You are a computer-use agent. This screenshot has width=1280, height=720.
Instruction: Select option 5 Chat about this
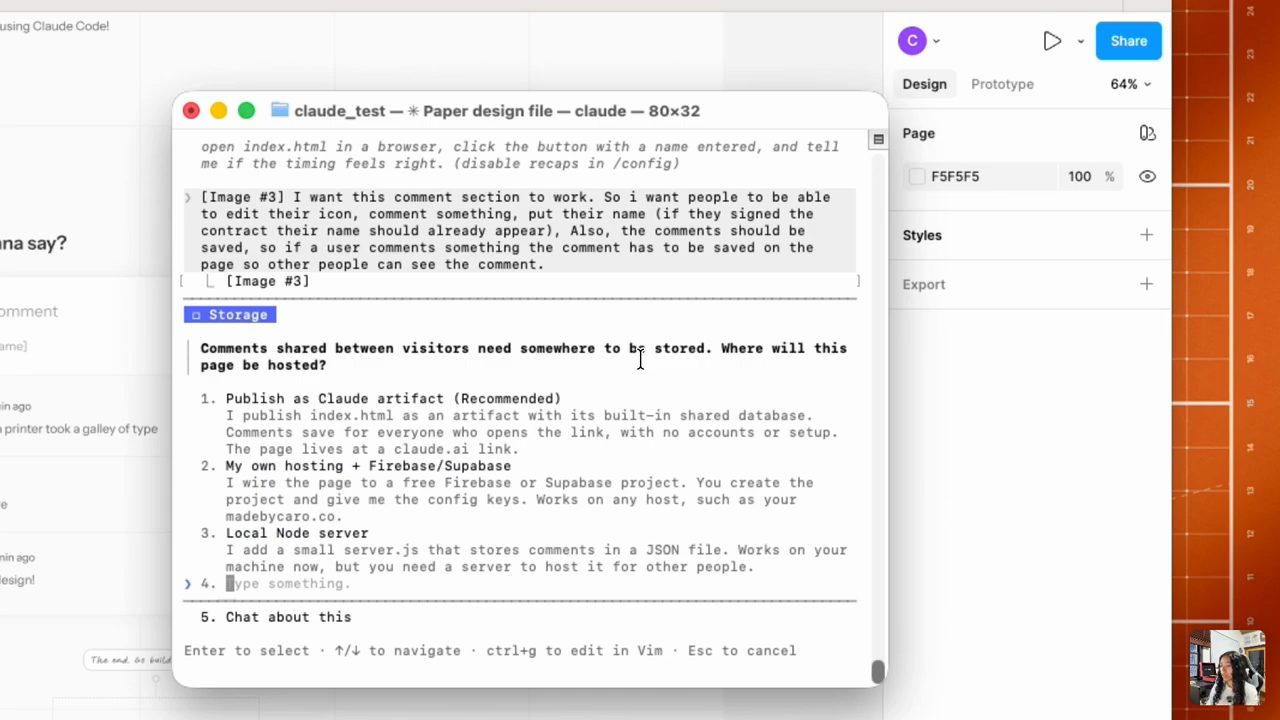288,617
